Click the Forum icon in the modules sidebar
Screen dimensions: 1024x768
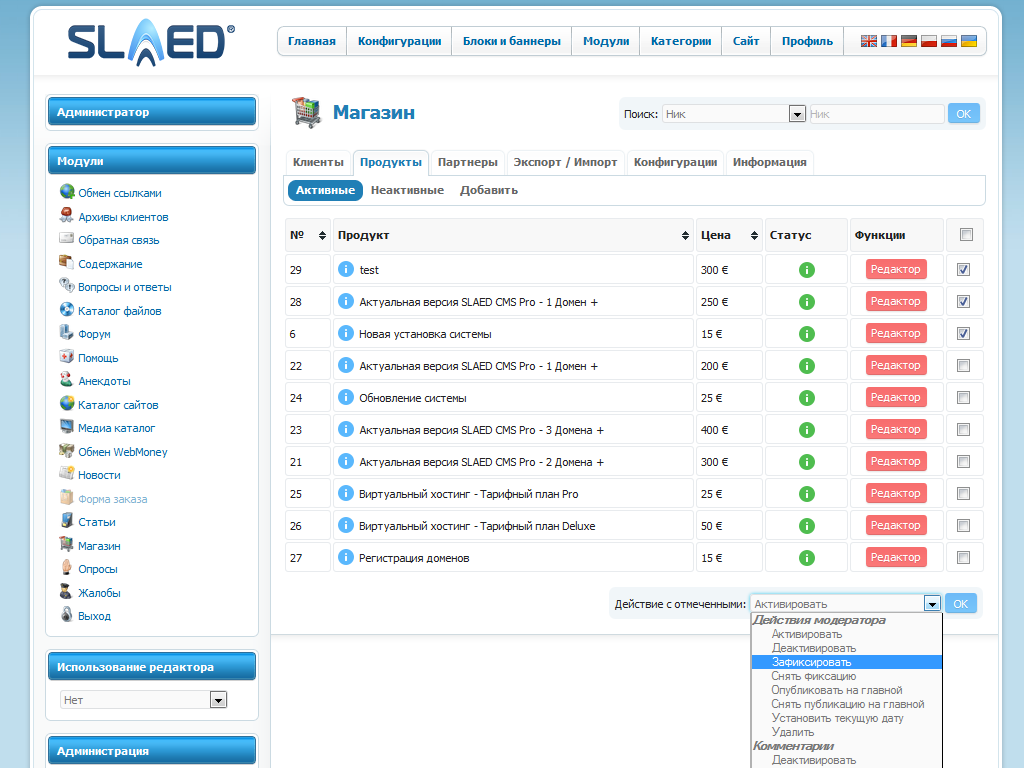coord(67,334)
